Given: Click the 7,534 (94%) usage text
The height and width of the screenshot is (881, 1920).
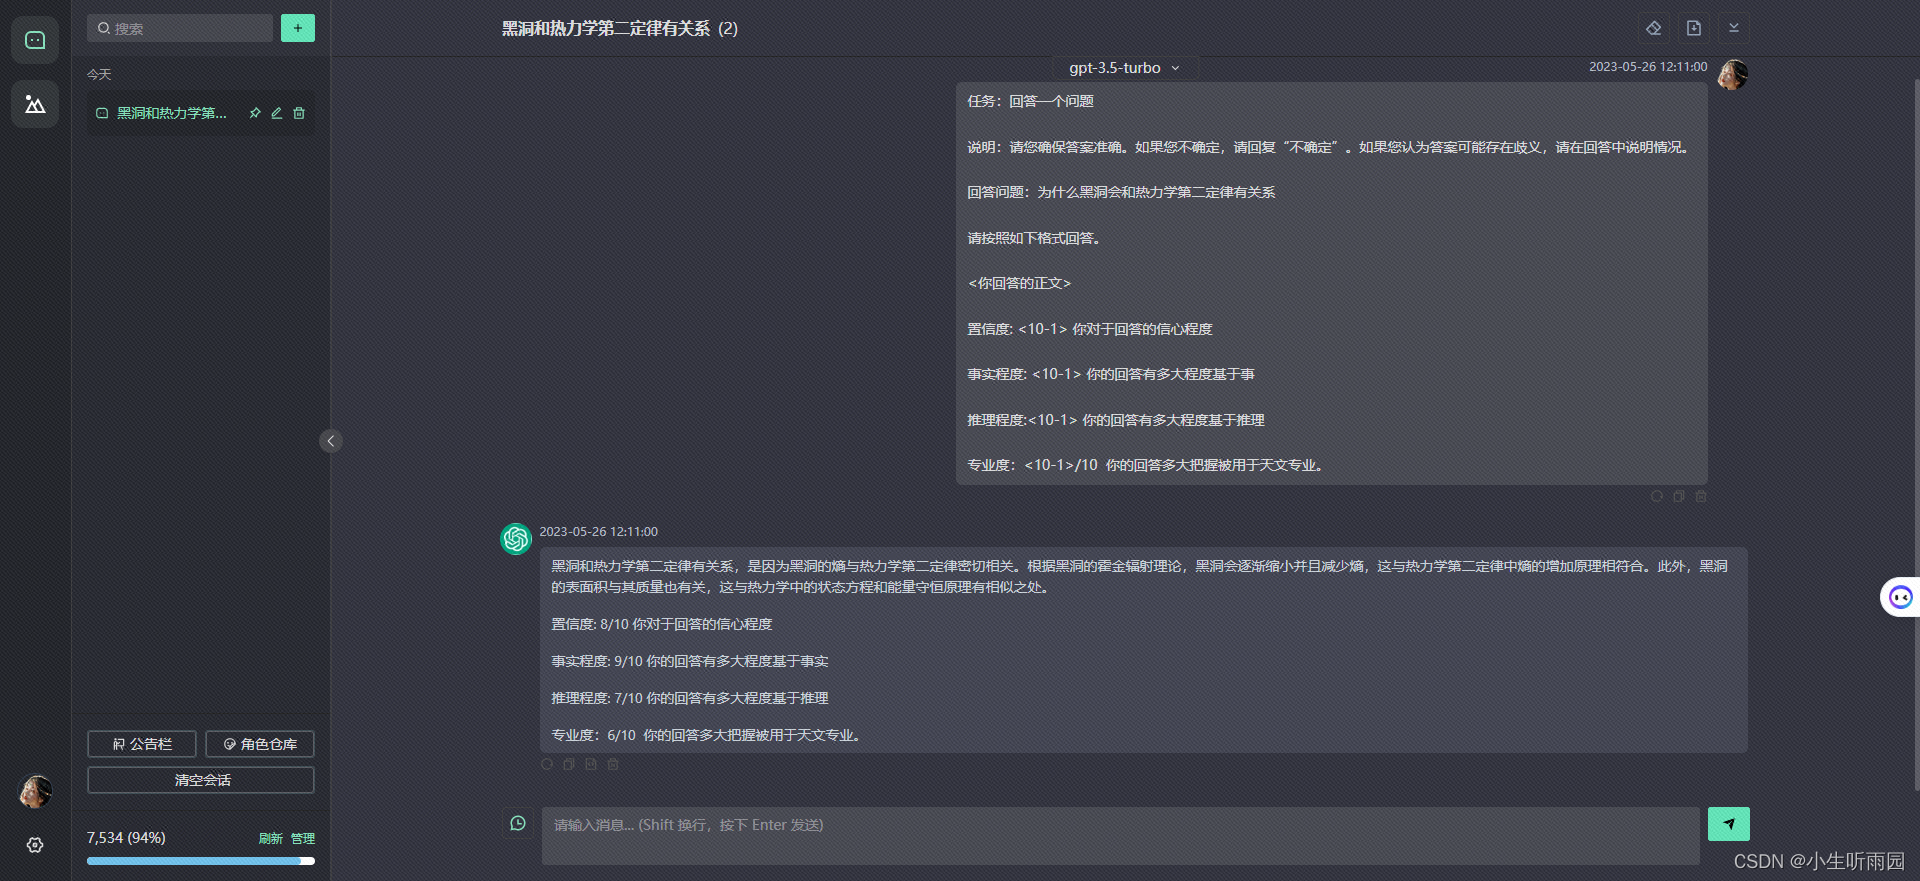Looking at the screenshot, I should [126, 838].
